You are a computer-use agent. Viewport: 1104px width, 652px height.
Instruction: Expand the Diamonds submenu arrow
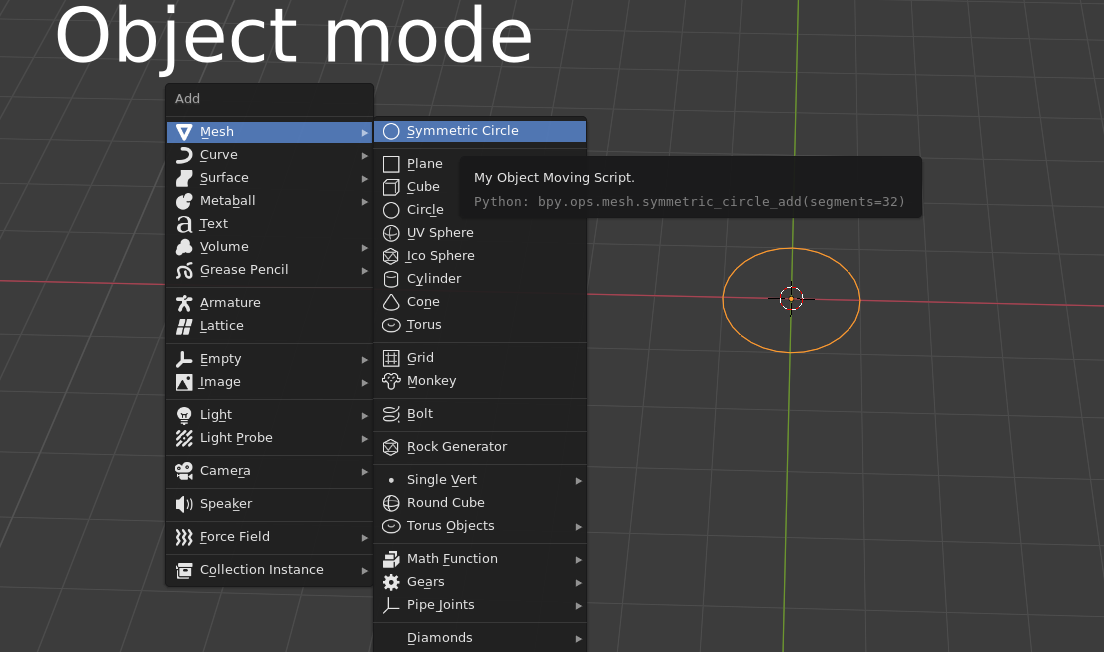(x=579, y=639)
